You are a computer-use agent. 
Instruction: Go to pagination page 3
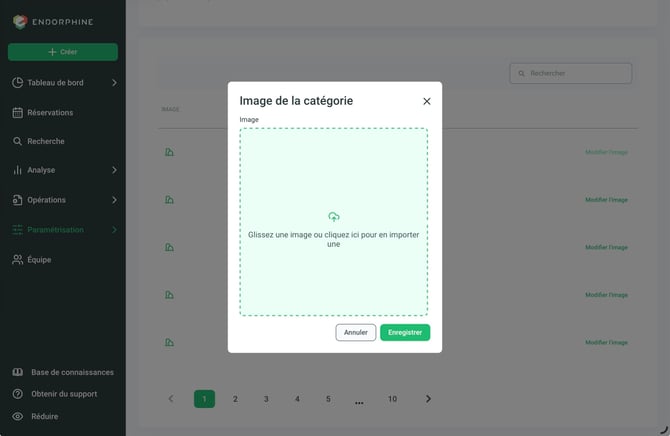tap(266, 399)
